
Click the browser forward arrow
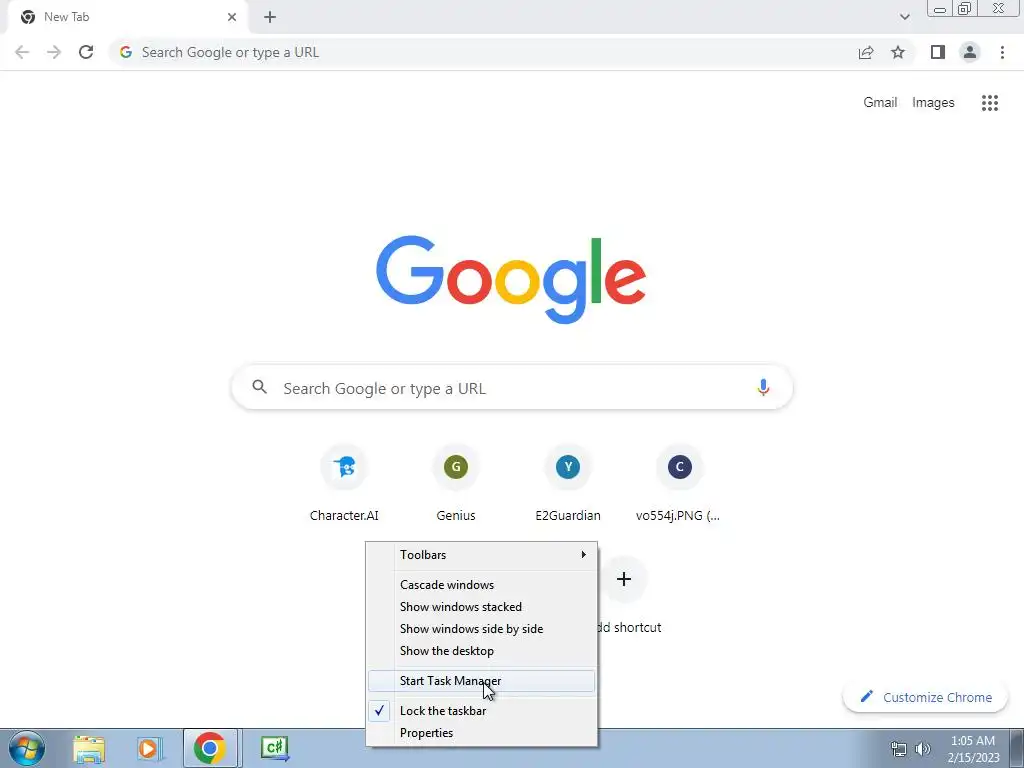tap(54, 52)
